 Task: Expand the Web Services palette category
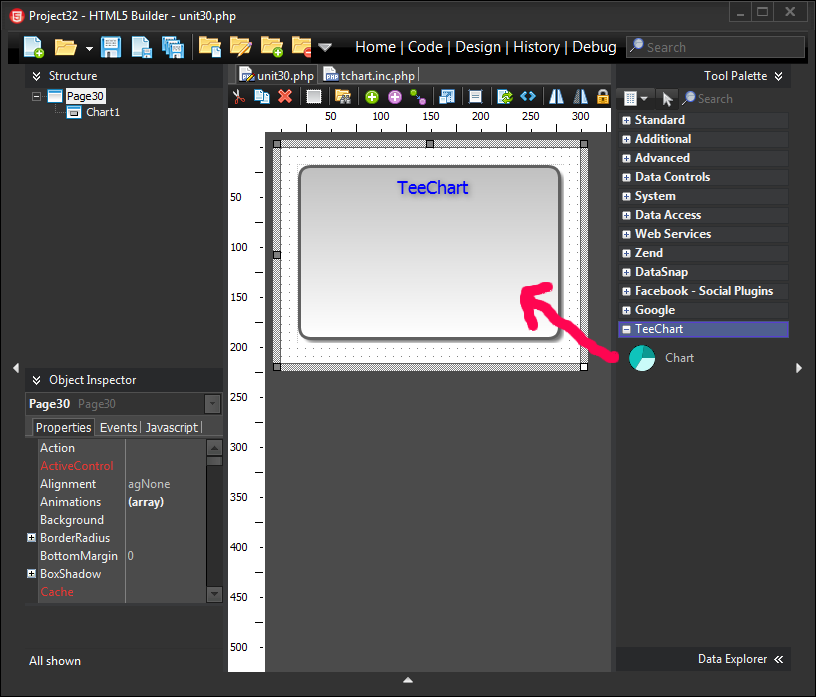point(627,234)
